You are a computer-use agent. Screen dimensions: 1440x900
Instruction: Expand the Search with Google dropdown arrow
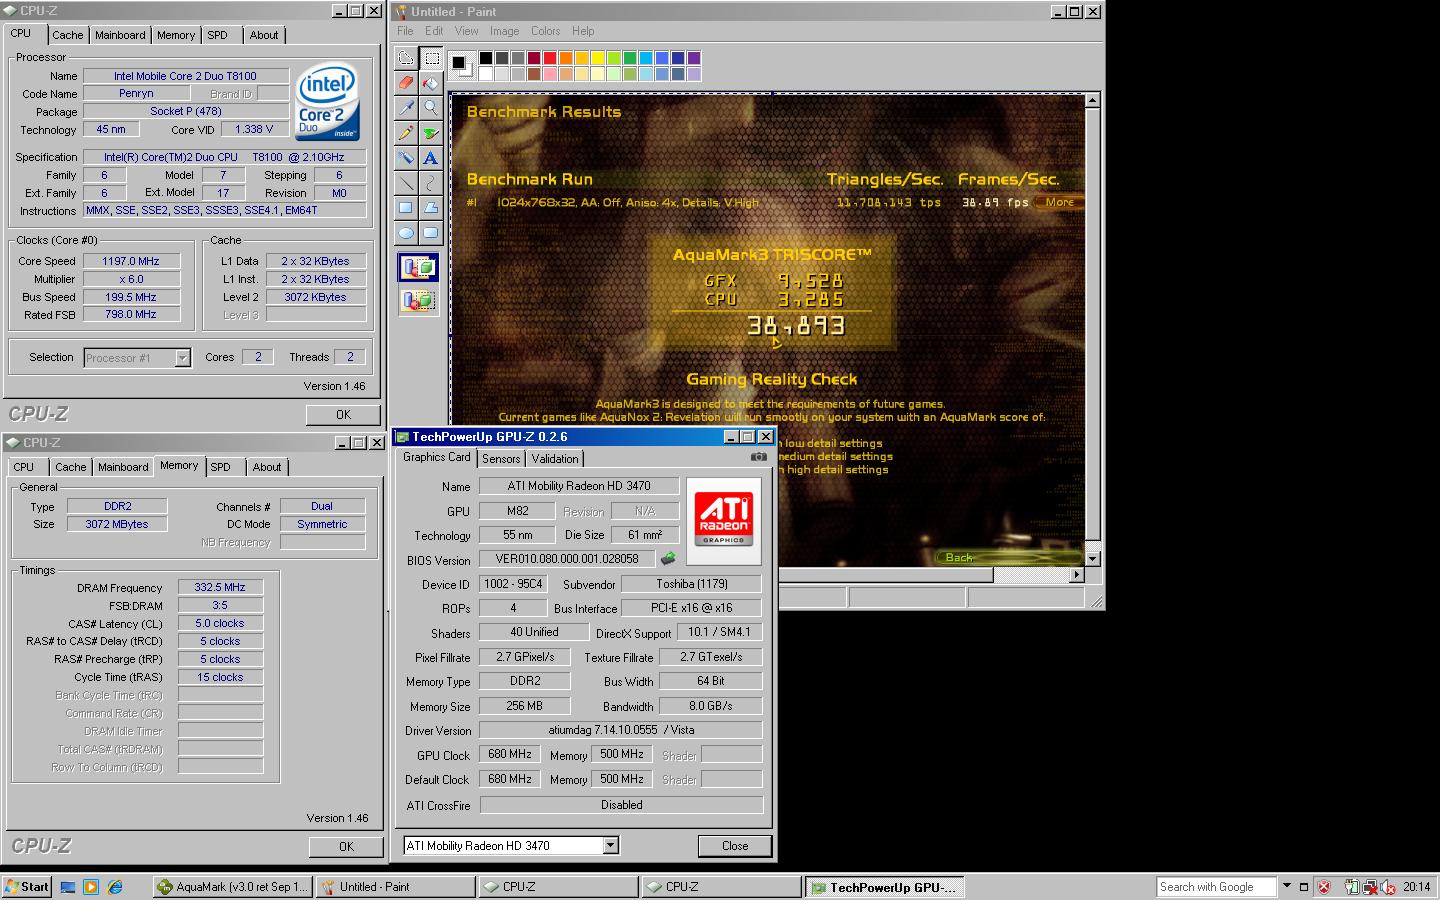tap(1287, 886)
